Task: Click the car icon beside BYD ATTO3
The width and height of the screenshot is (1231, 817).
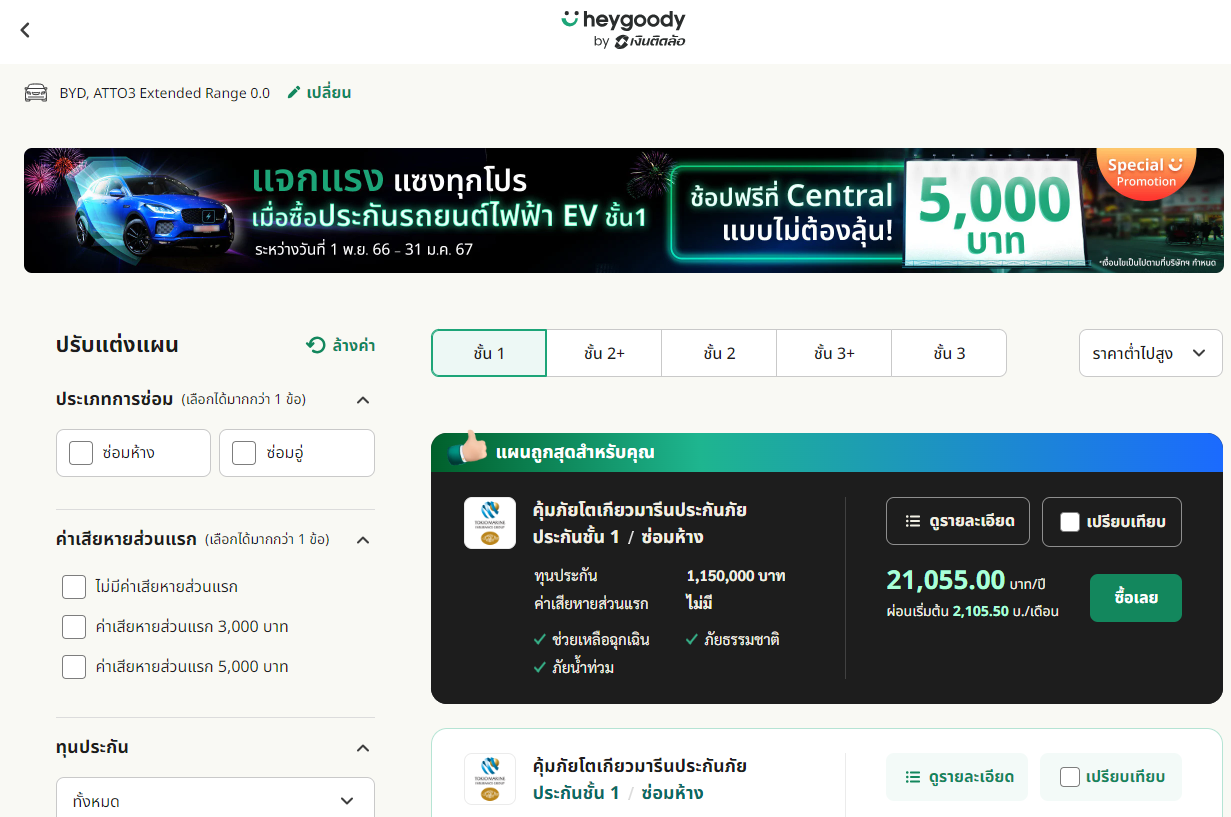Action: click(x=36, y=93)
